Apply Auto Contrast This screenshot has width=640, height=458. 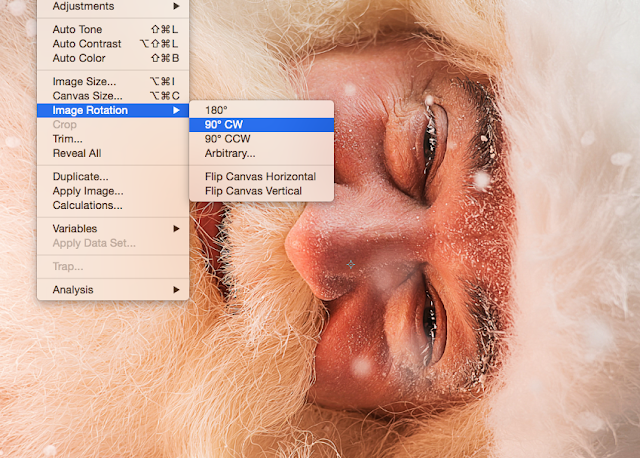pyautogui.click(x=113, y=44)
